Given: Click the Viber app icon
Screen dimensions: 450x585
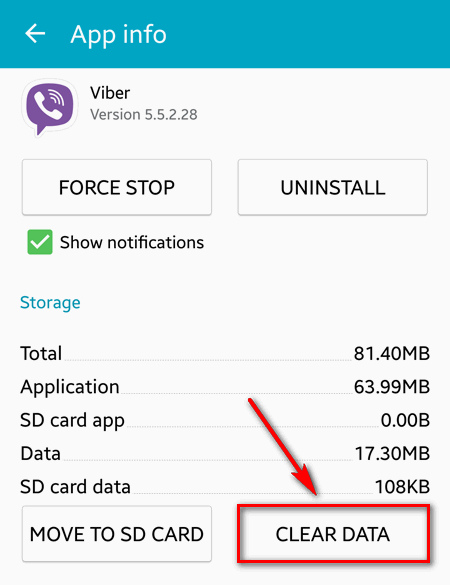Looking at the screenshot, I should (x=50, y=107).
